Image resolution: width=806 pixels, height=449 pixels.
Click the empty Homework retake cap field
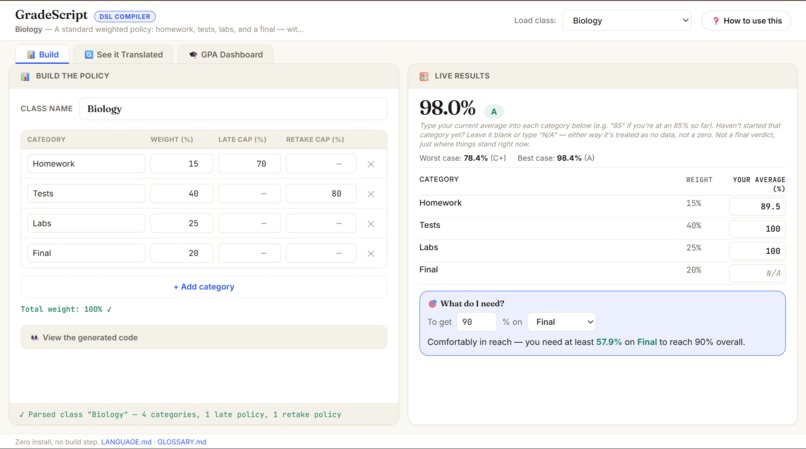click(321, 164)
